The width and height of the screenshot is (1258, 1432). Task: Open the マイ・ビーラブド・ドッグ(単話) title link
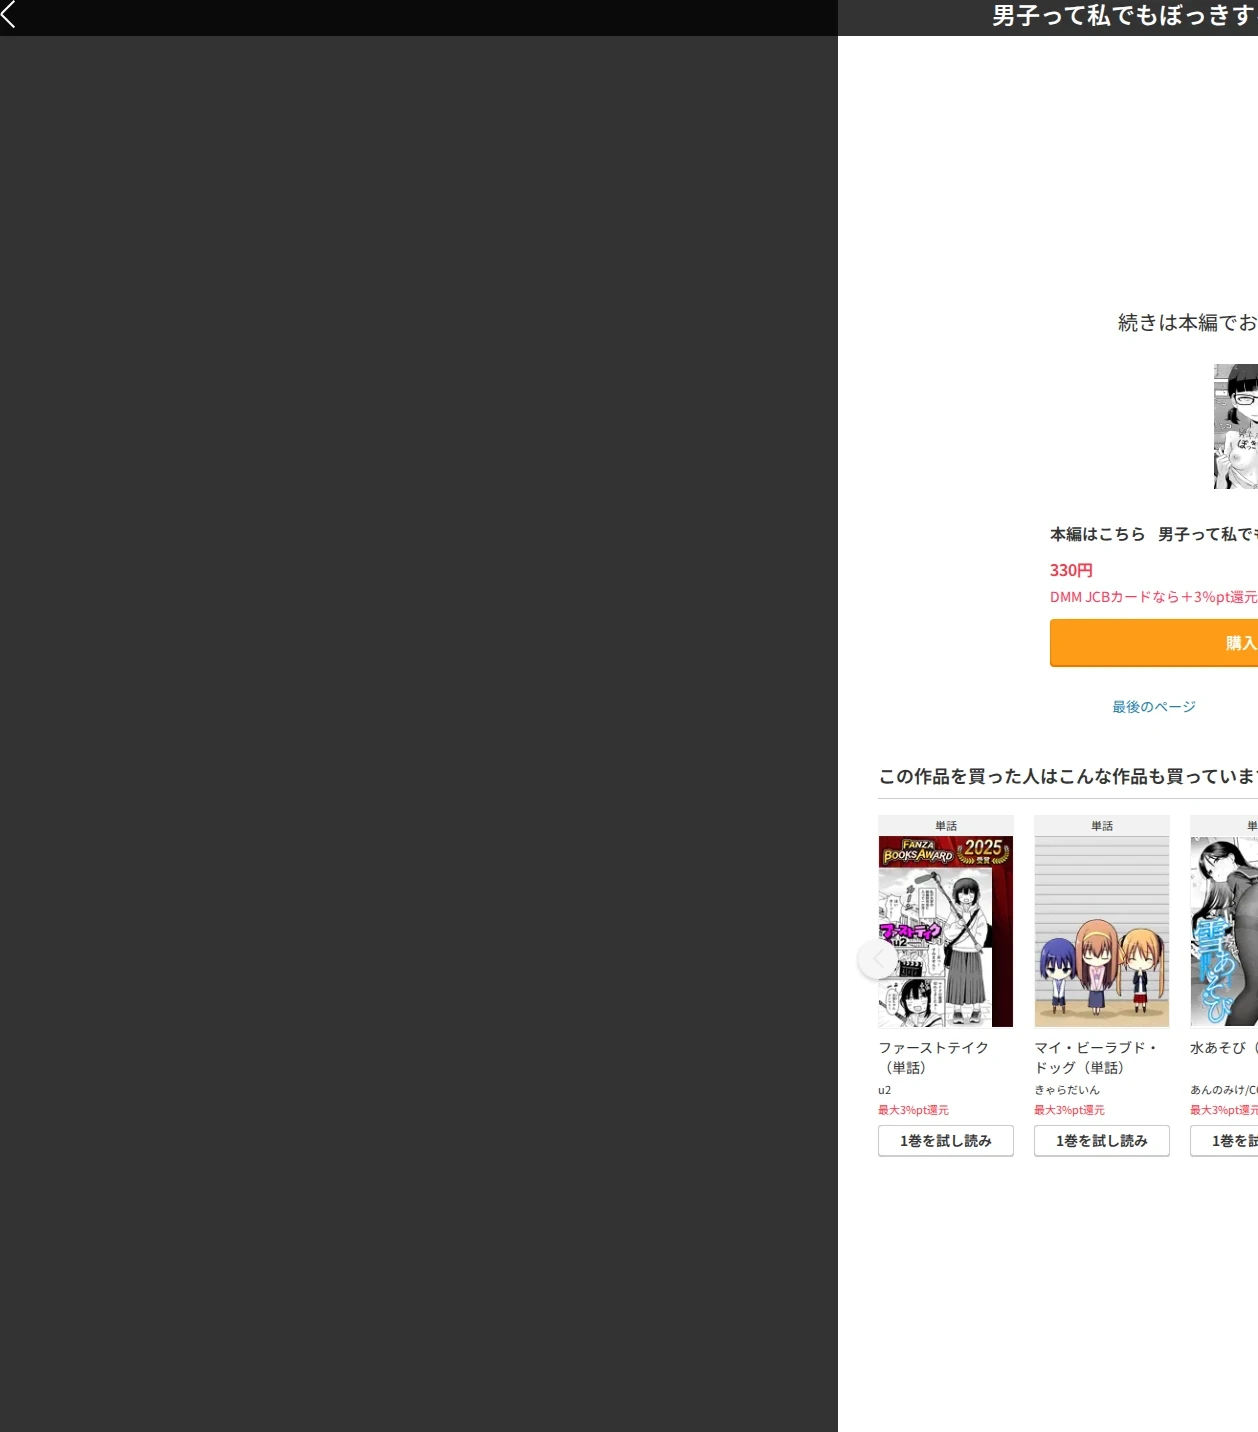click(1096, 1058)
